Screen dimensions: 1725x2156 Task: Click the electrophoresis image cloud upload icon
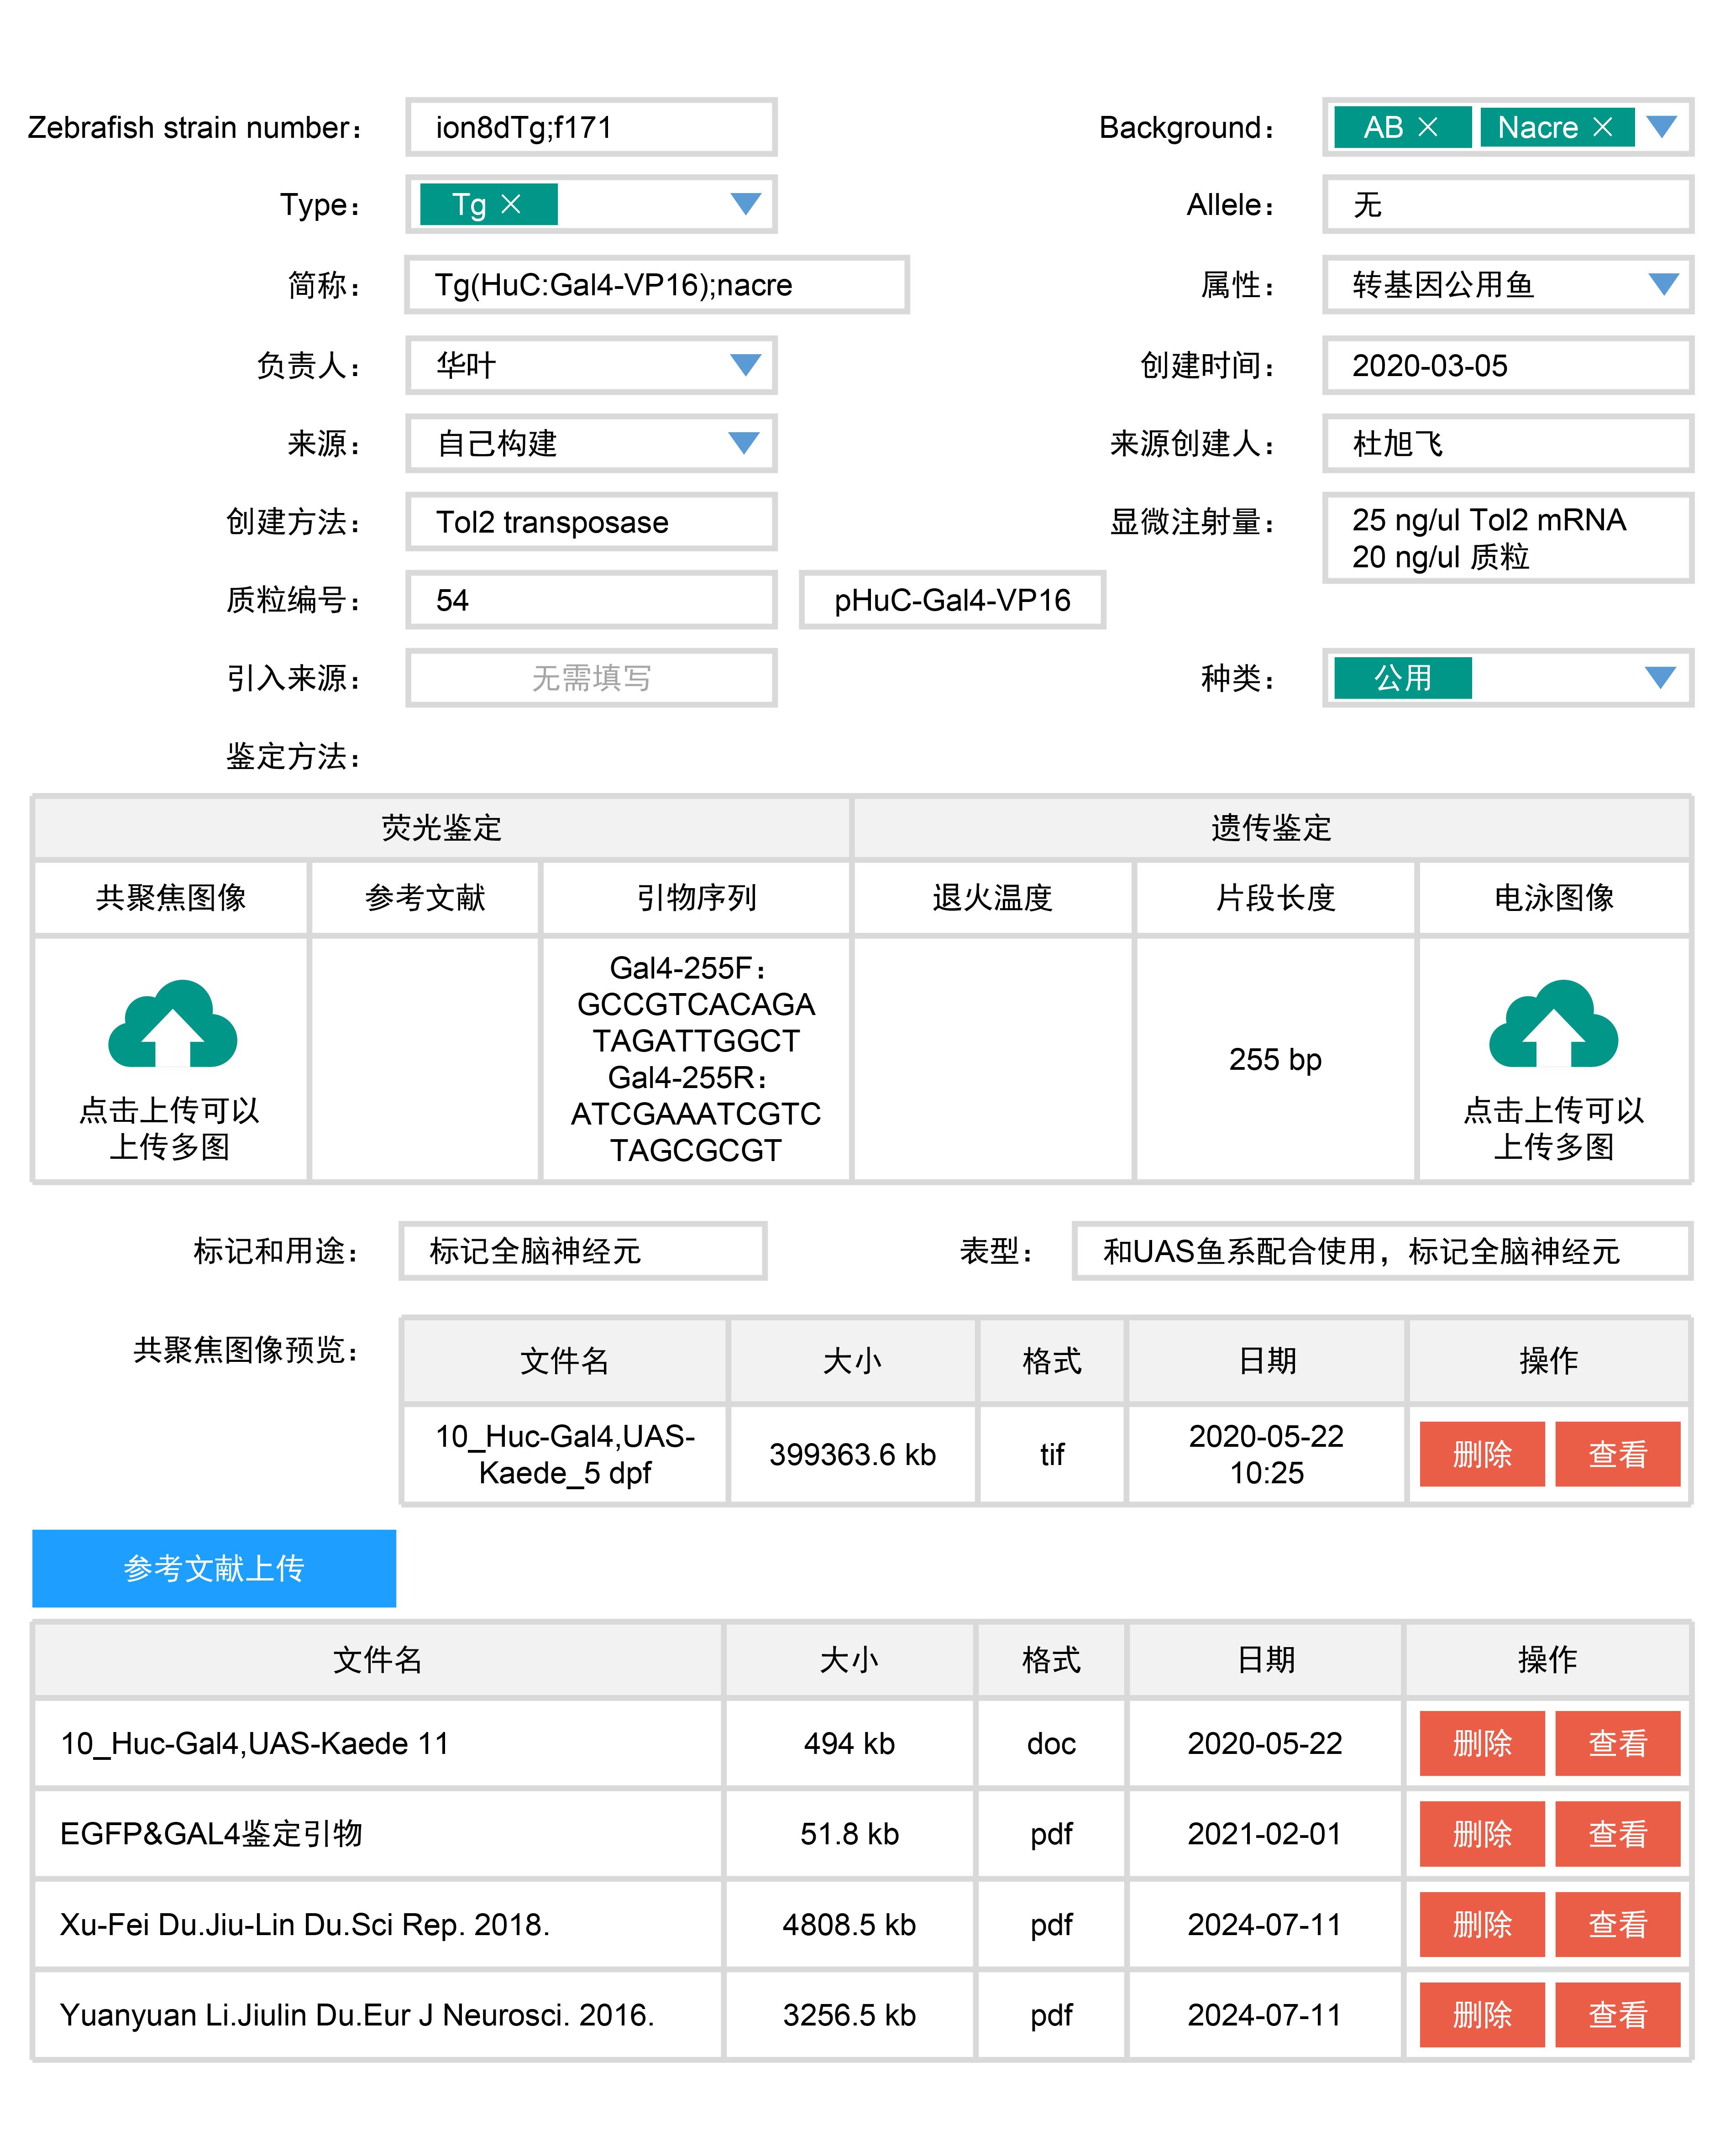[x=1552, y=1023]
